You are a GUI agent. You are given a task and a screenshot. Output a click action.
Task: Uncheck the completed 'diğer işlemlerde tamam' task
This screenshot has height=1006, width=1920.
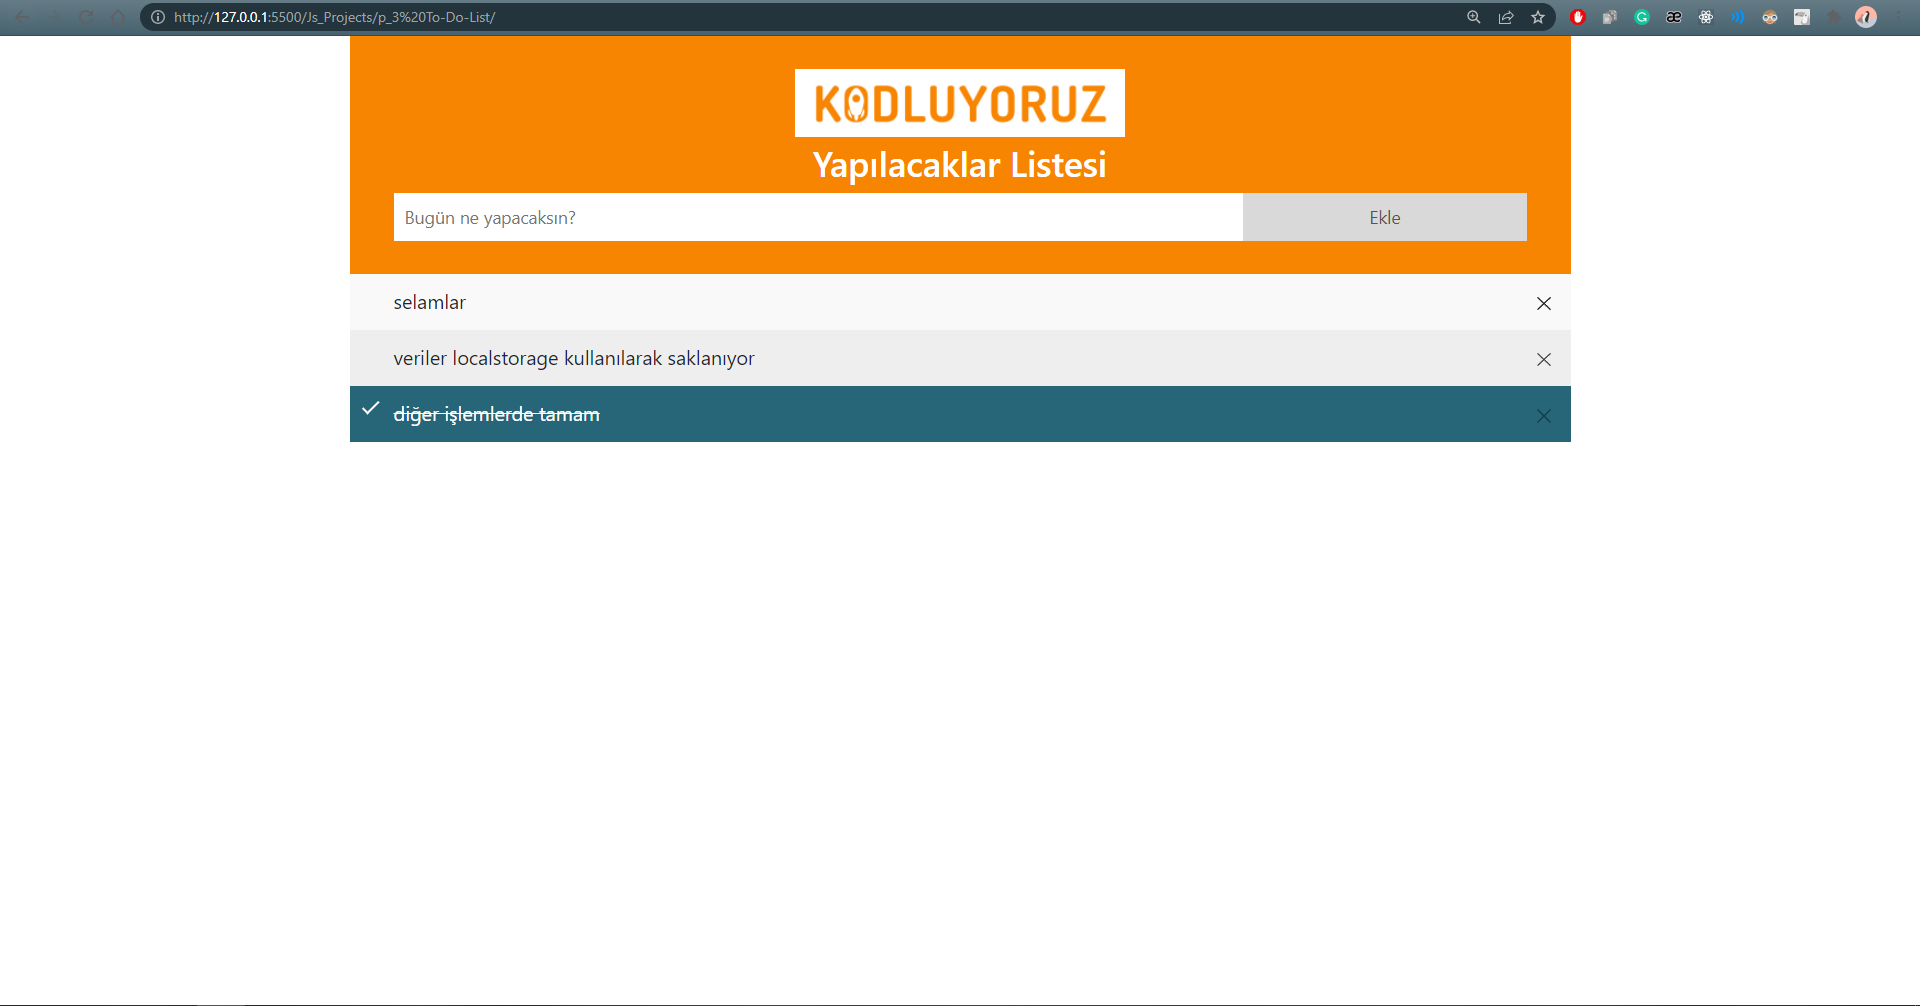click(496, 414)
